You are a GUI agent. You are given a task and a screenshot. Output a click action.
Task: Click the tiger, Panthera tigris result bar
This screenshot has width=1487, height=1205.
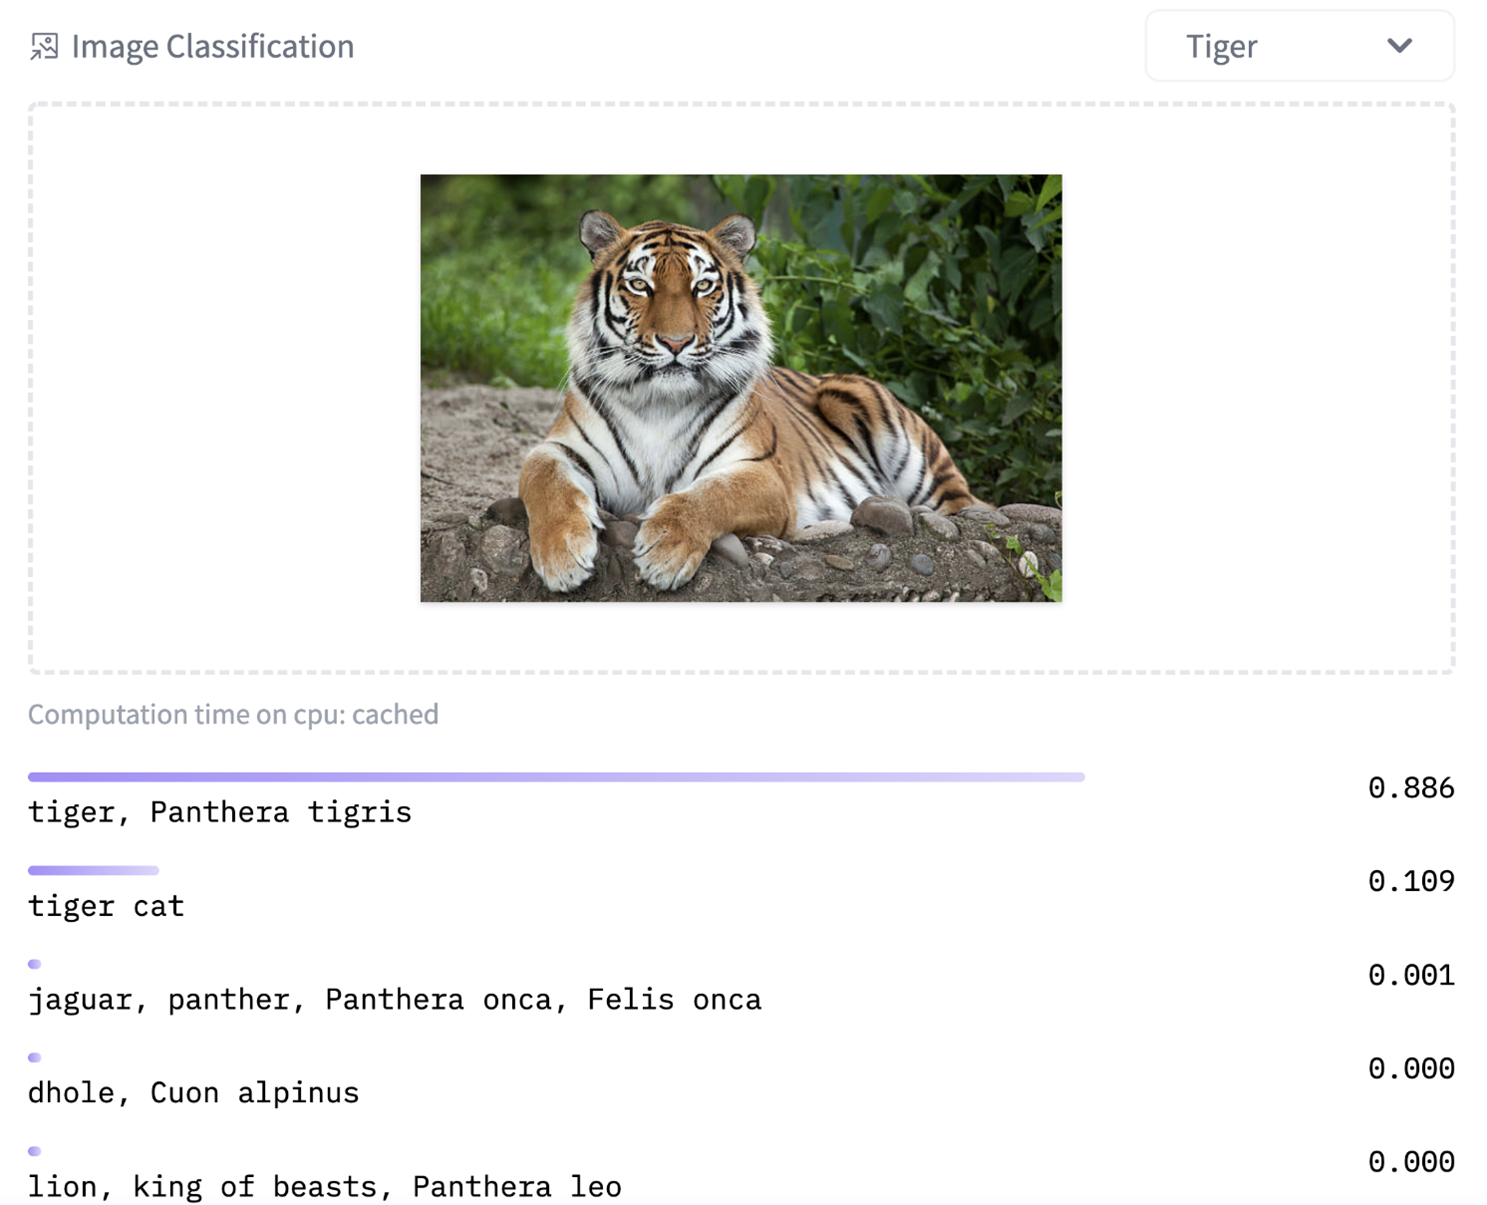click(x=556, y=777)
